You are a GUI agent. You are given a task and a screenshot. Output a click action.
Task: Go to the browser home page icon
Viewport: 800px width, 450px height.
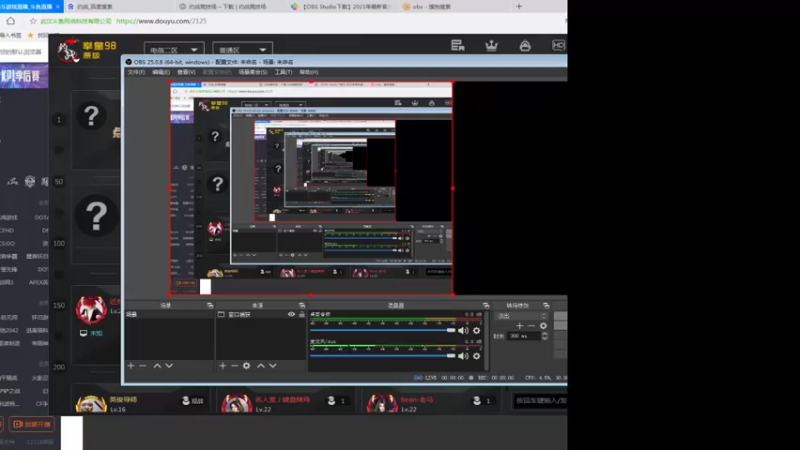click(x=11, y=21)
